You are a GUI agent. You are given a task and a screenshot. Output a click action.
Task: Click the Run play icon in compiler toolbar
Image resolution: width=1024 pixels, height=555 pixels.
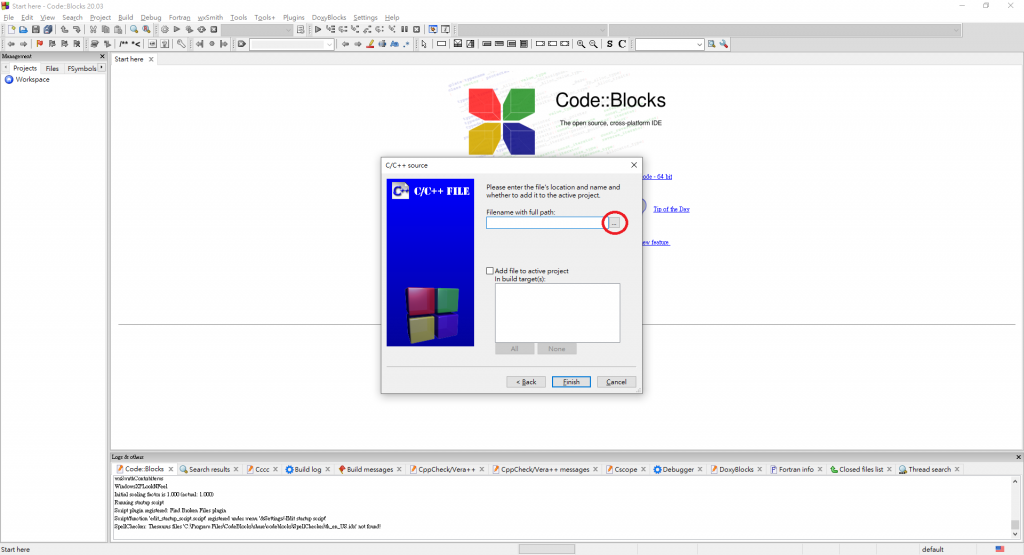176,29
